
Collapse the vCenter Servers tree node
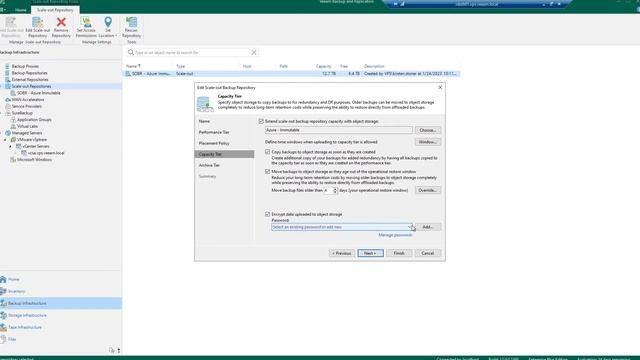coord(11,146)
